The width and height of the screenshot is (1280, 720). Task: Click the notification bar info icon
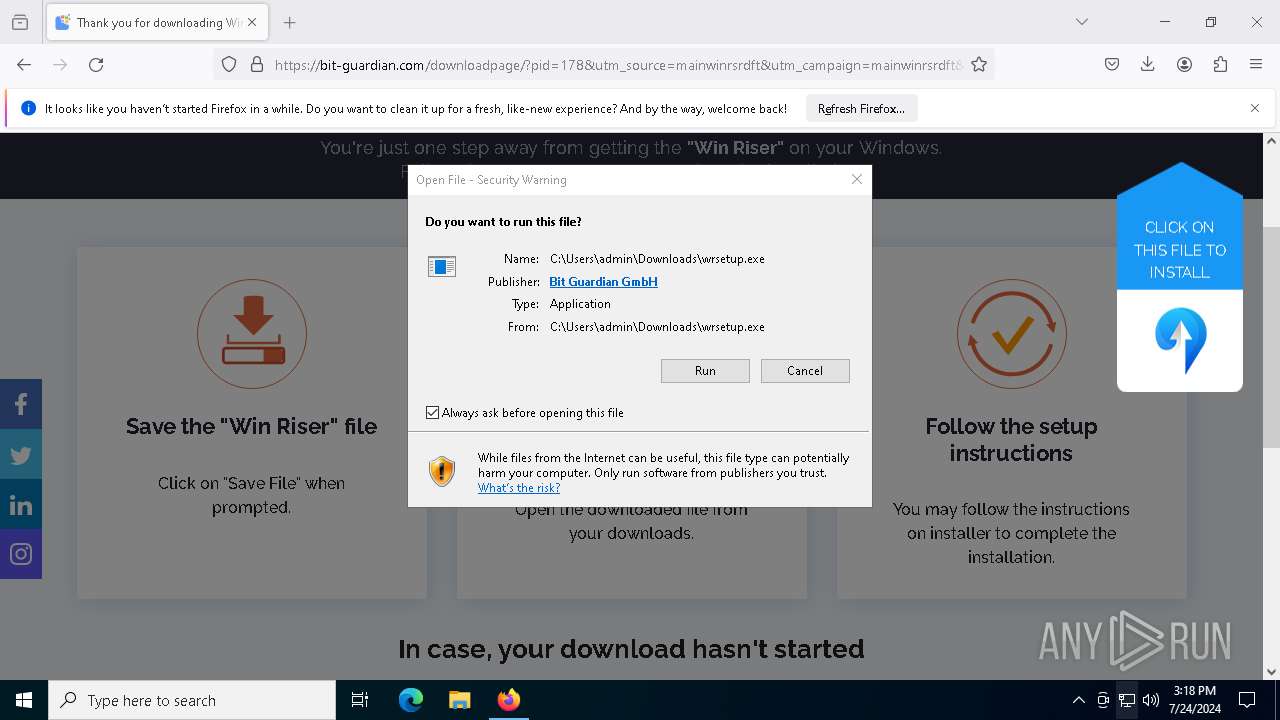coord(28,108)
